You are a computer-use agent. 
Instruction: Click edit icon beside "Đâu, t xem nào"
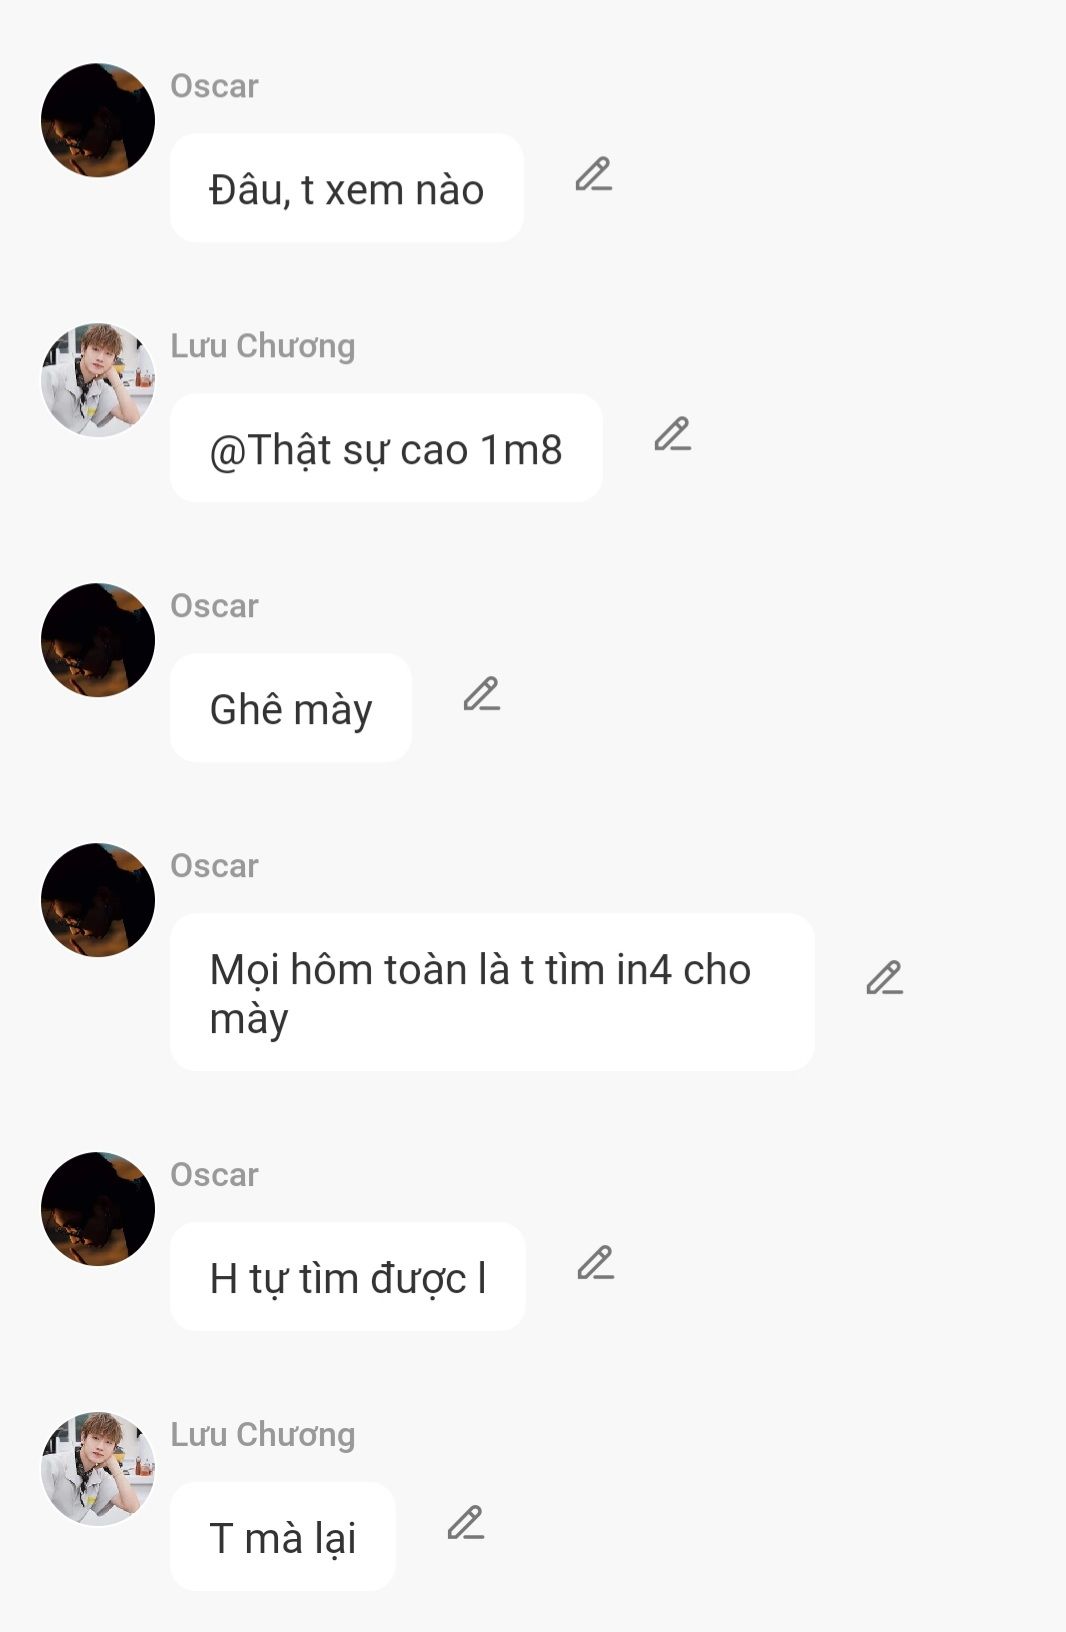coord(593,174)
